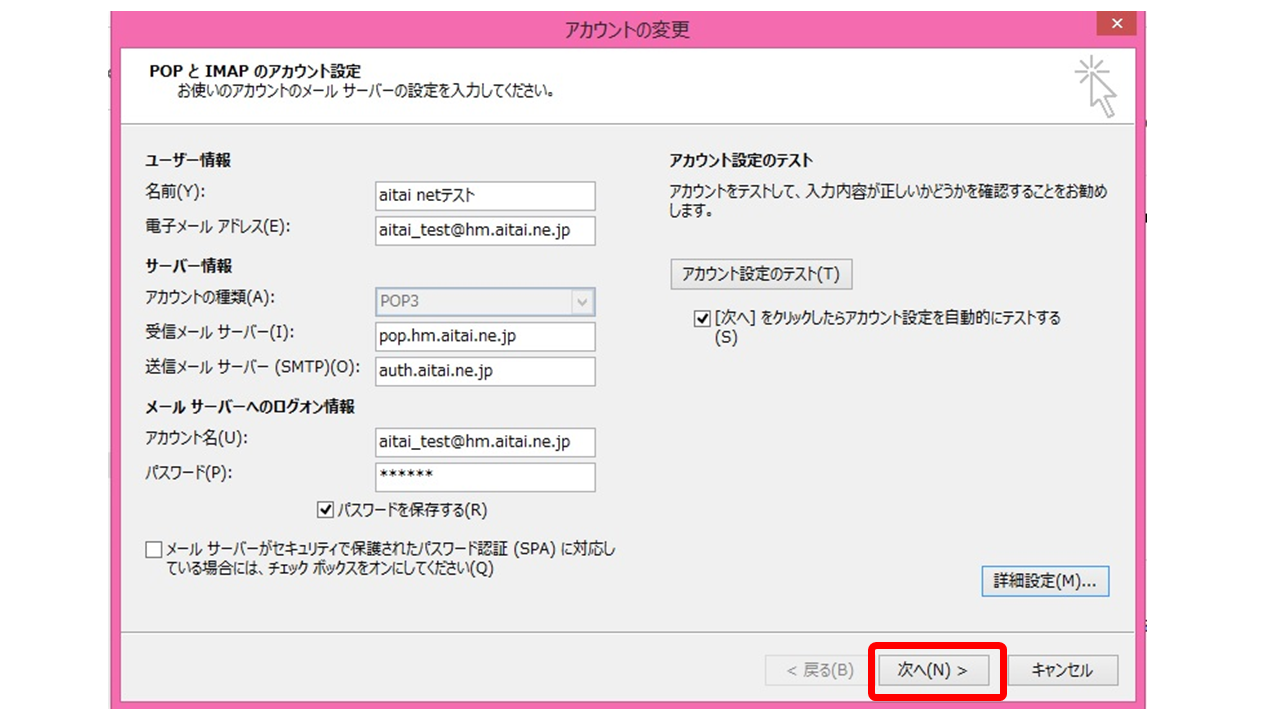Click the 名前(Y) name input field

click(485, 196)
